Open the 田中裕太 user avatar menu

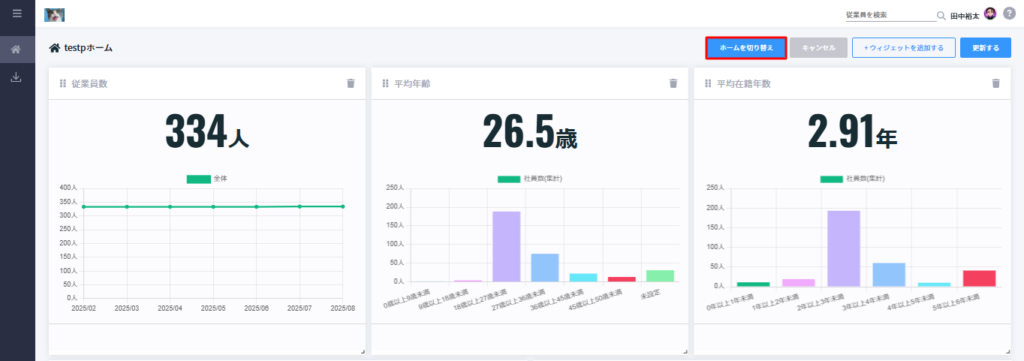990,14
